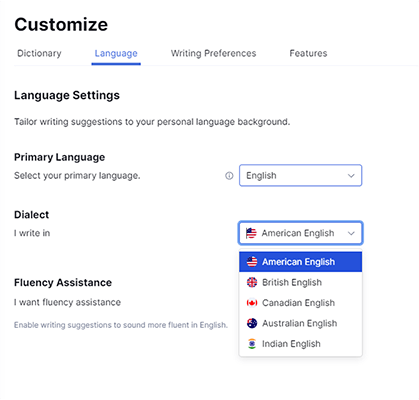419x400 pixels.
Task: Collapse the Dialect dropdown via its chevron
Action: (351, 233)
